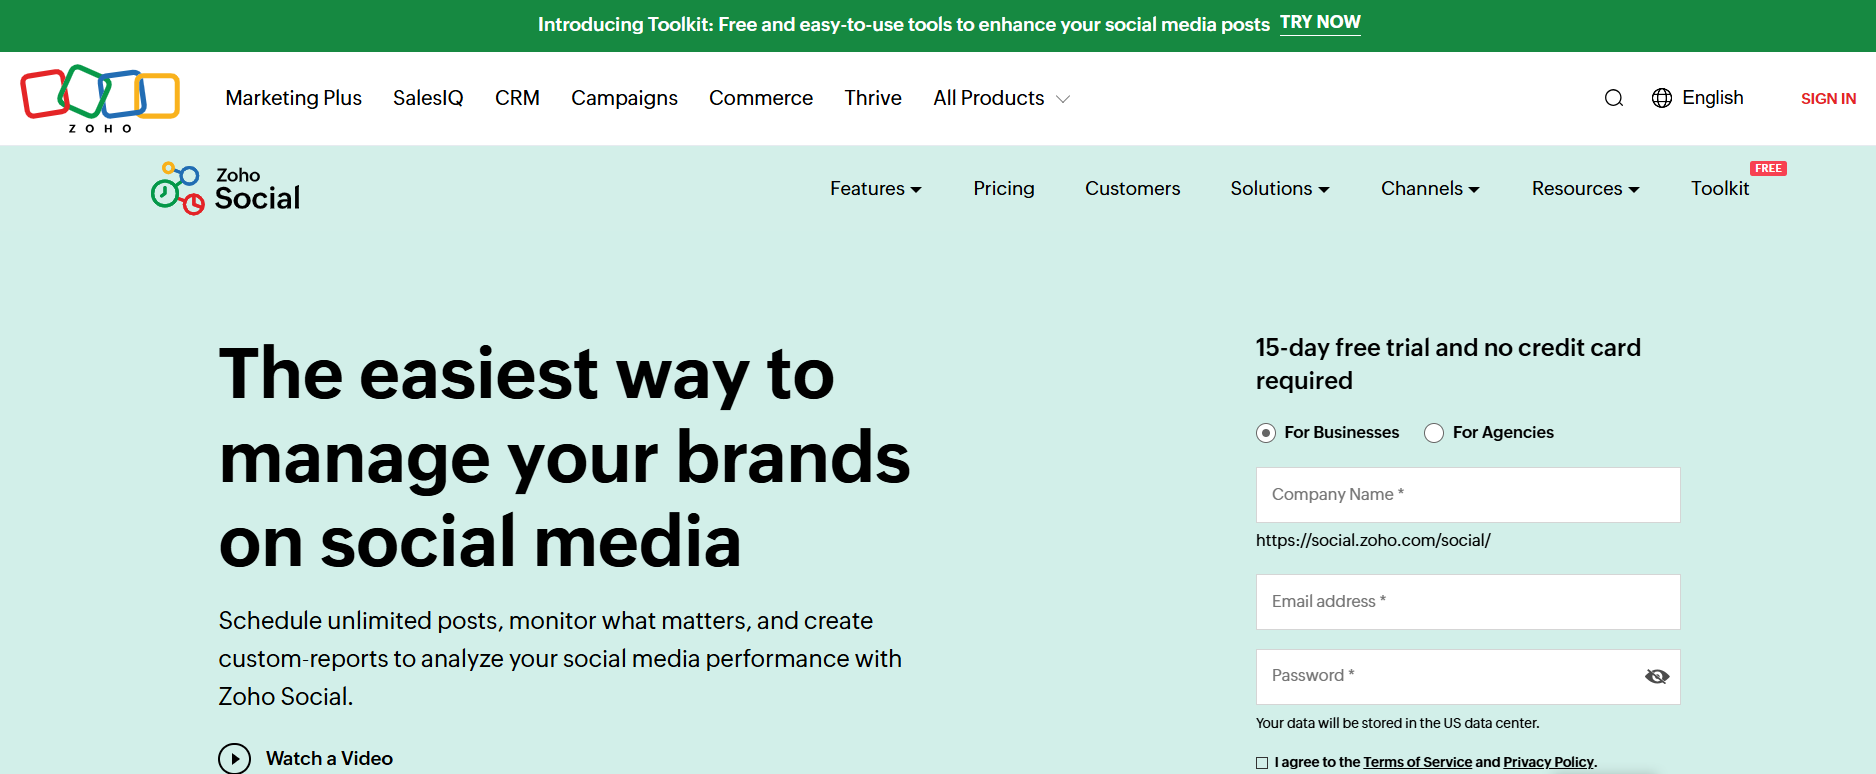Expand the Channels dropdown menu
Viewport: 1876px width, 774px height.
(1430, 188)
